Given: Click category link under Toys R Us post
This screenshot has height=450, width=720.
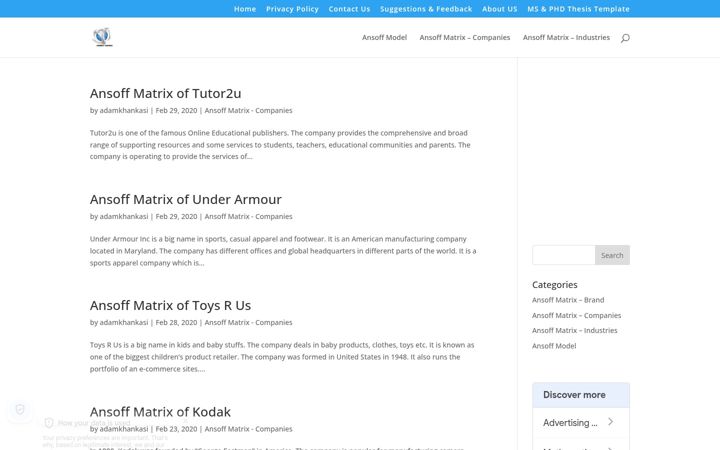Looking at the screenshot, I should (x=248, y=322).
